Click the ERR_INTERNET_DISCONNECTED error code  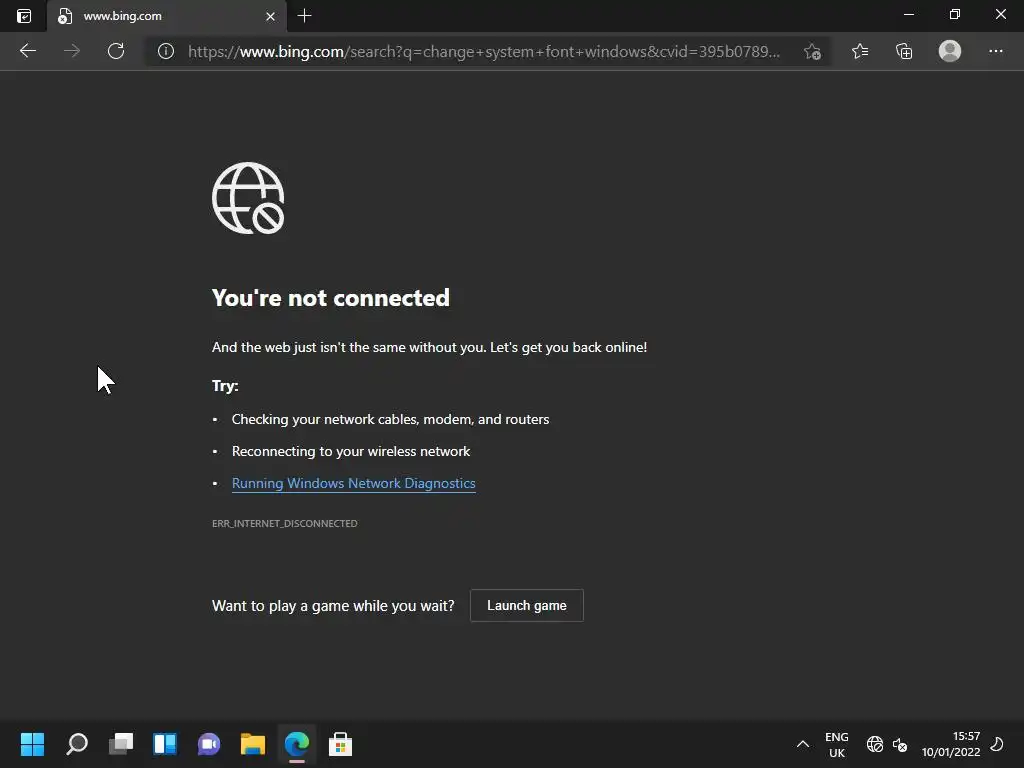[285, 523]
